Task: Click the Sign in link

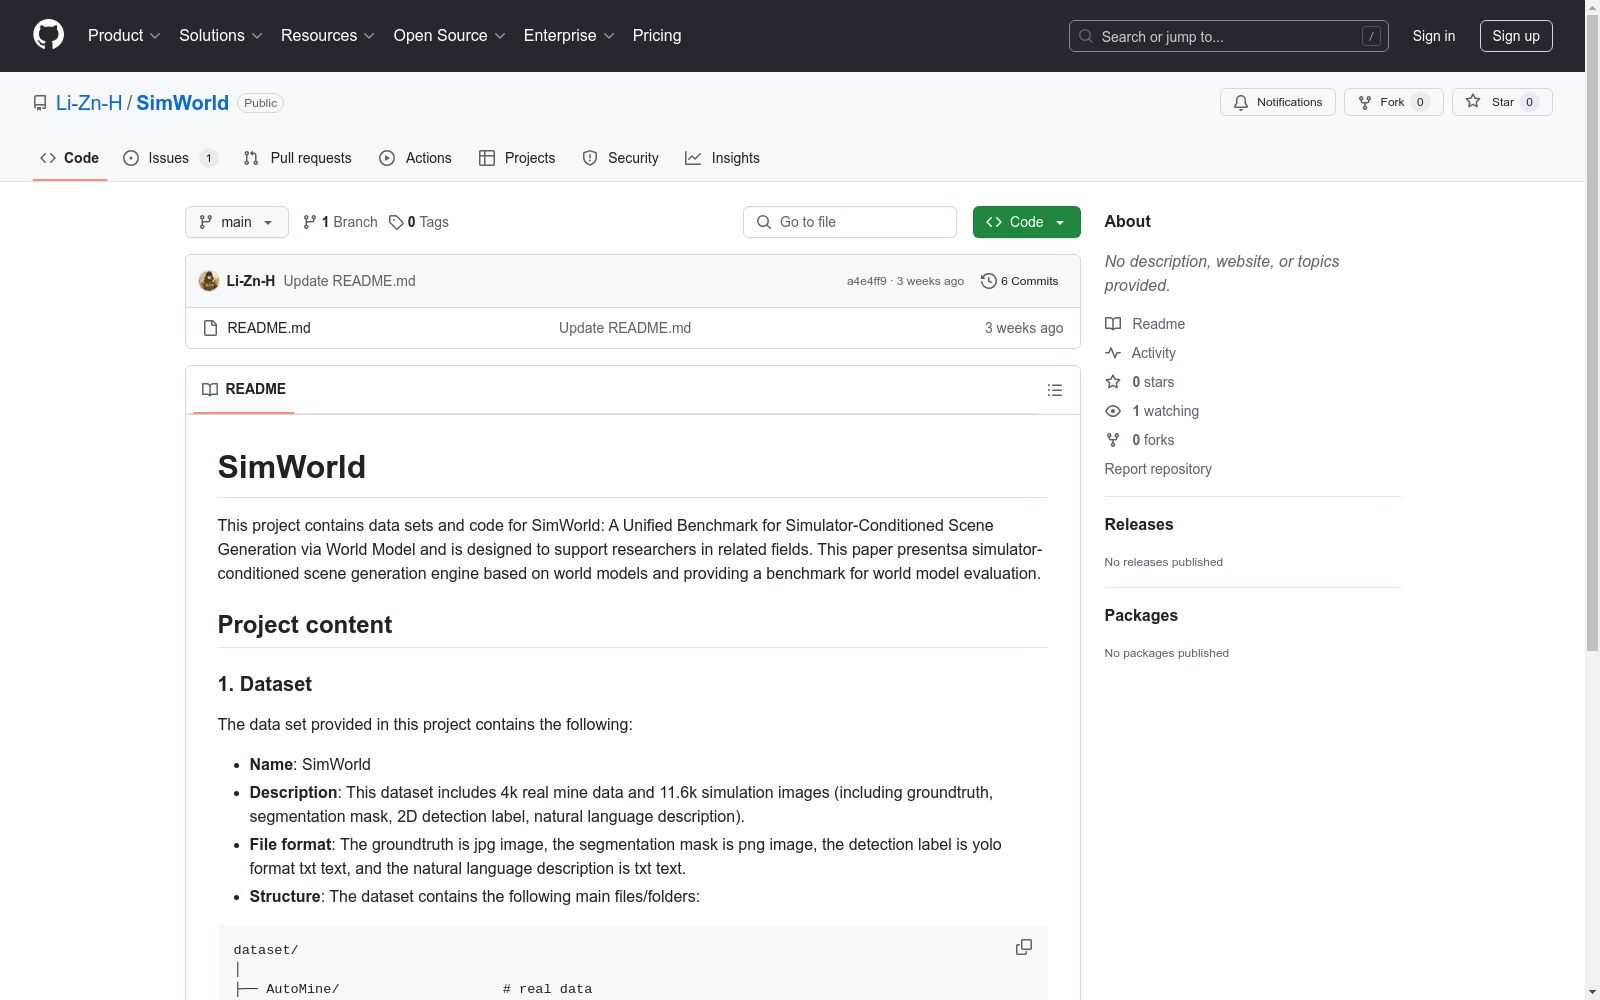Action: [1434, 36]
